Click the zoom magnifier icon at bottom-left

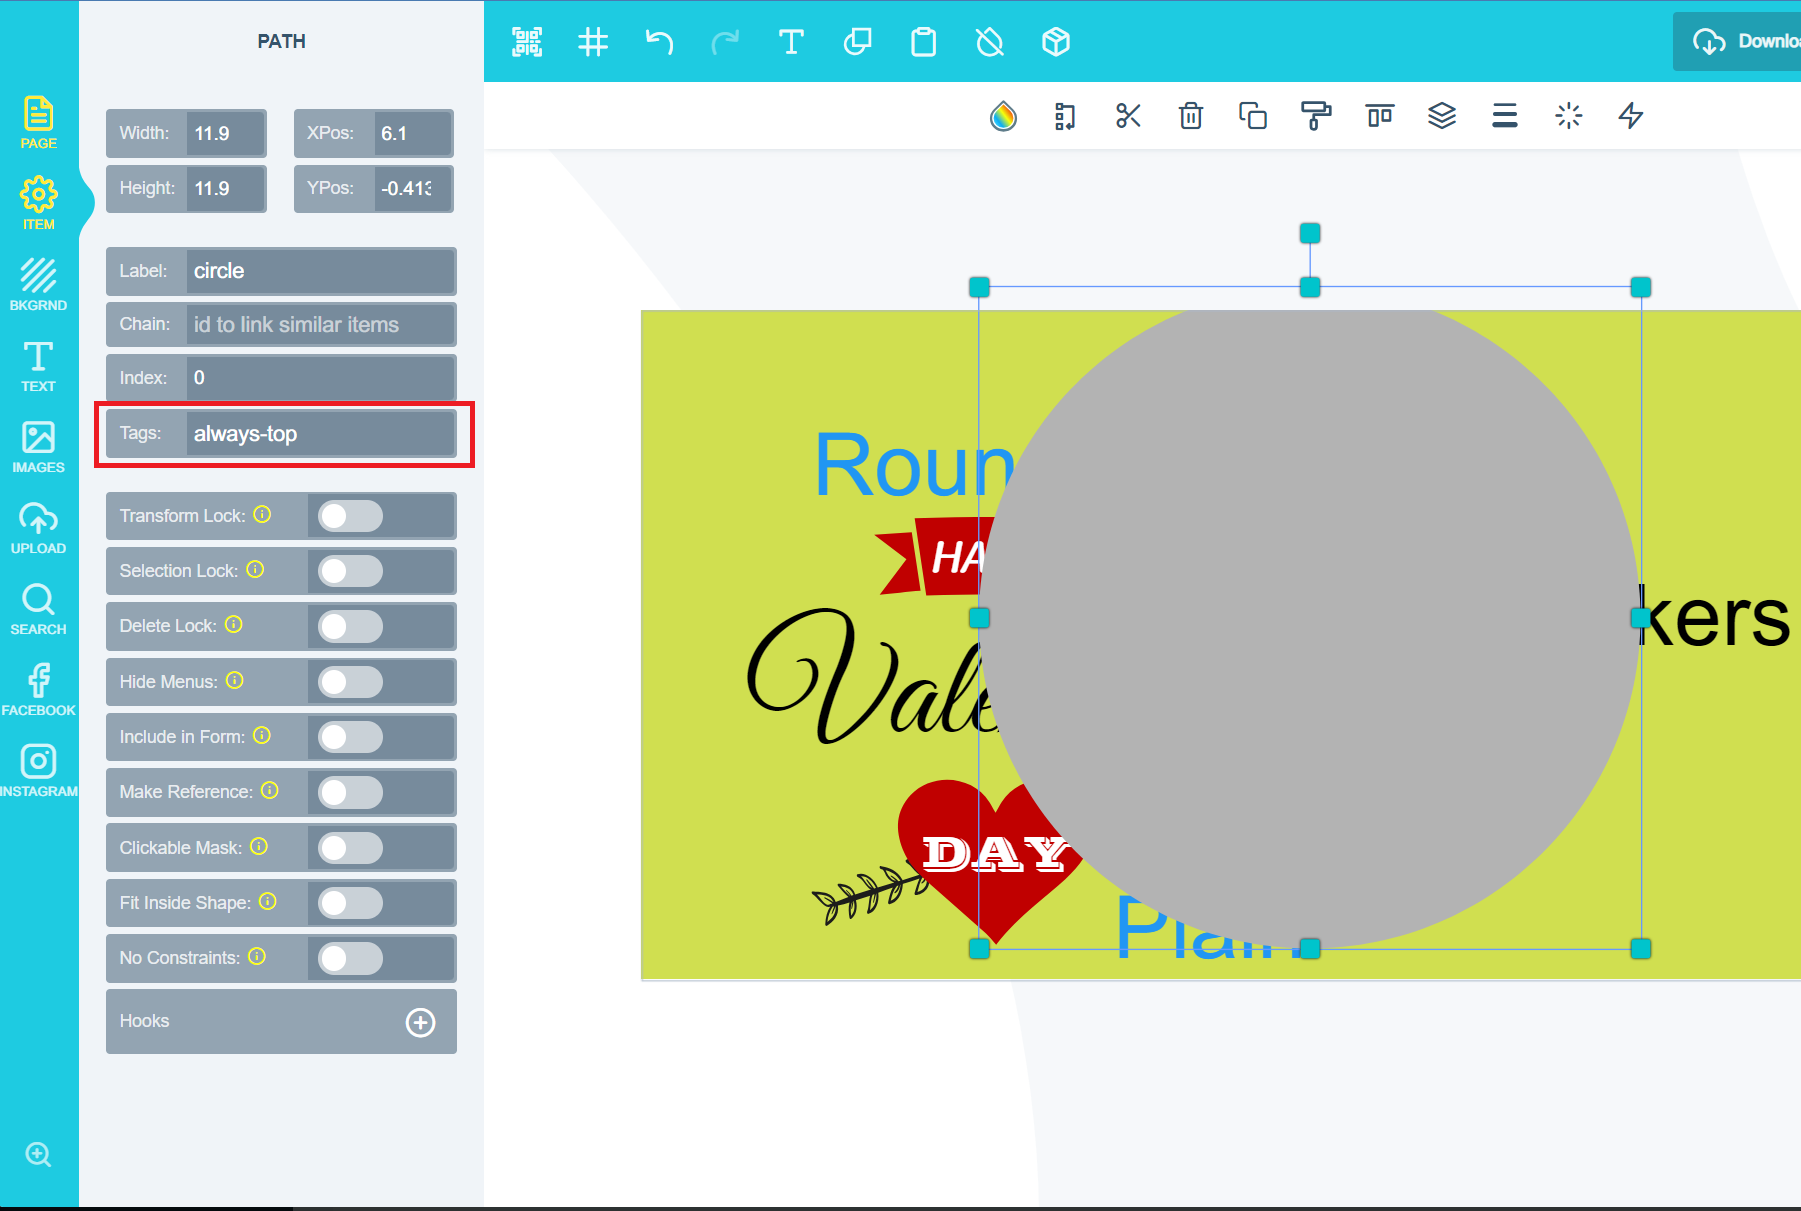pos(39,1155)
